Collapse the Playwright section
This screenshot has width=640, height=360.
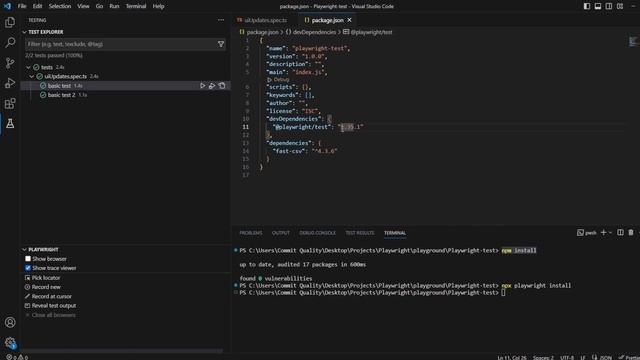point(24,249)
